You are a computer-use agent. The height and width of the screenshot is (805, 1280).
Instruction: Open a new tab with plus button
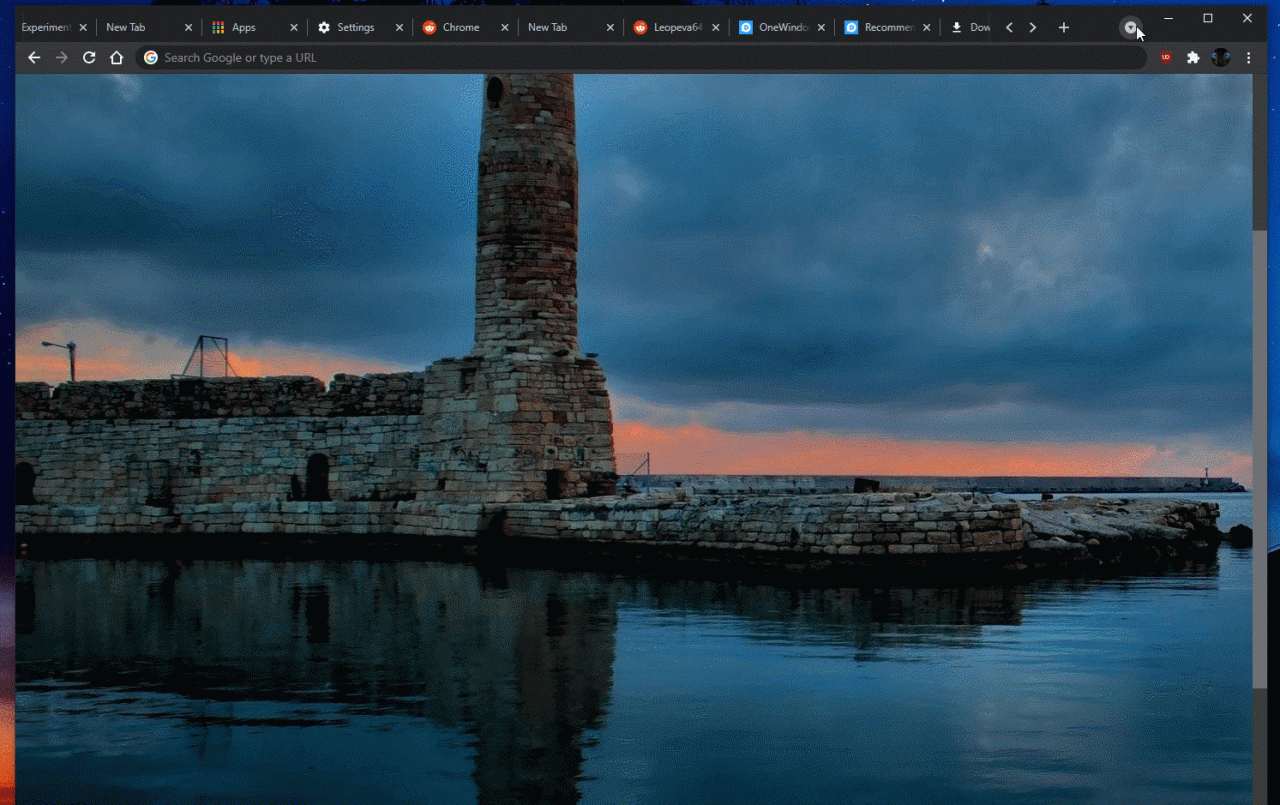pos(1064,28)
